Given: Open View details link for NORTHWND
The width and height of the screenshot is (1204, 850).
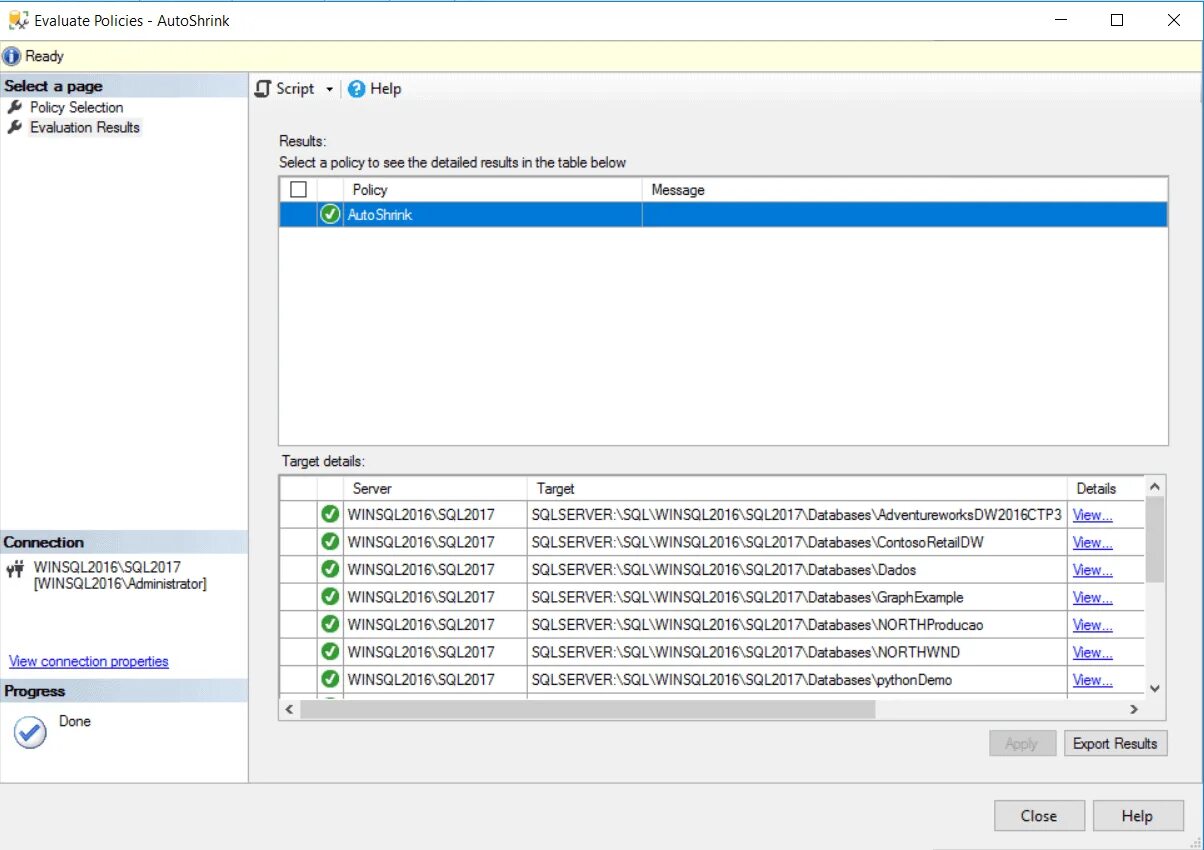Looking at the screenshot, I should [x=1092, y=652].
